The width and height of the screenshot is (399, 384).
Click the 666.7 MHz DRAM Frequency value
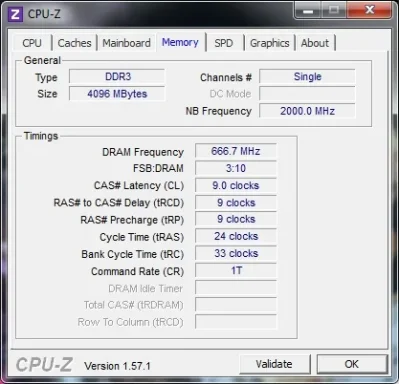[x=236, y=151]
